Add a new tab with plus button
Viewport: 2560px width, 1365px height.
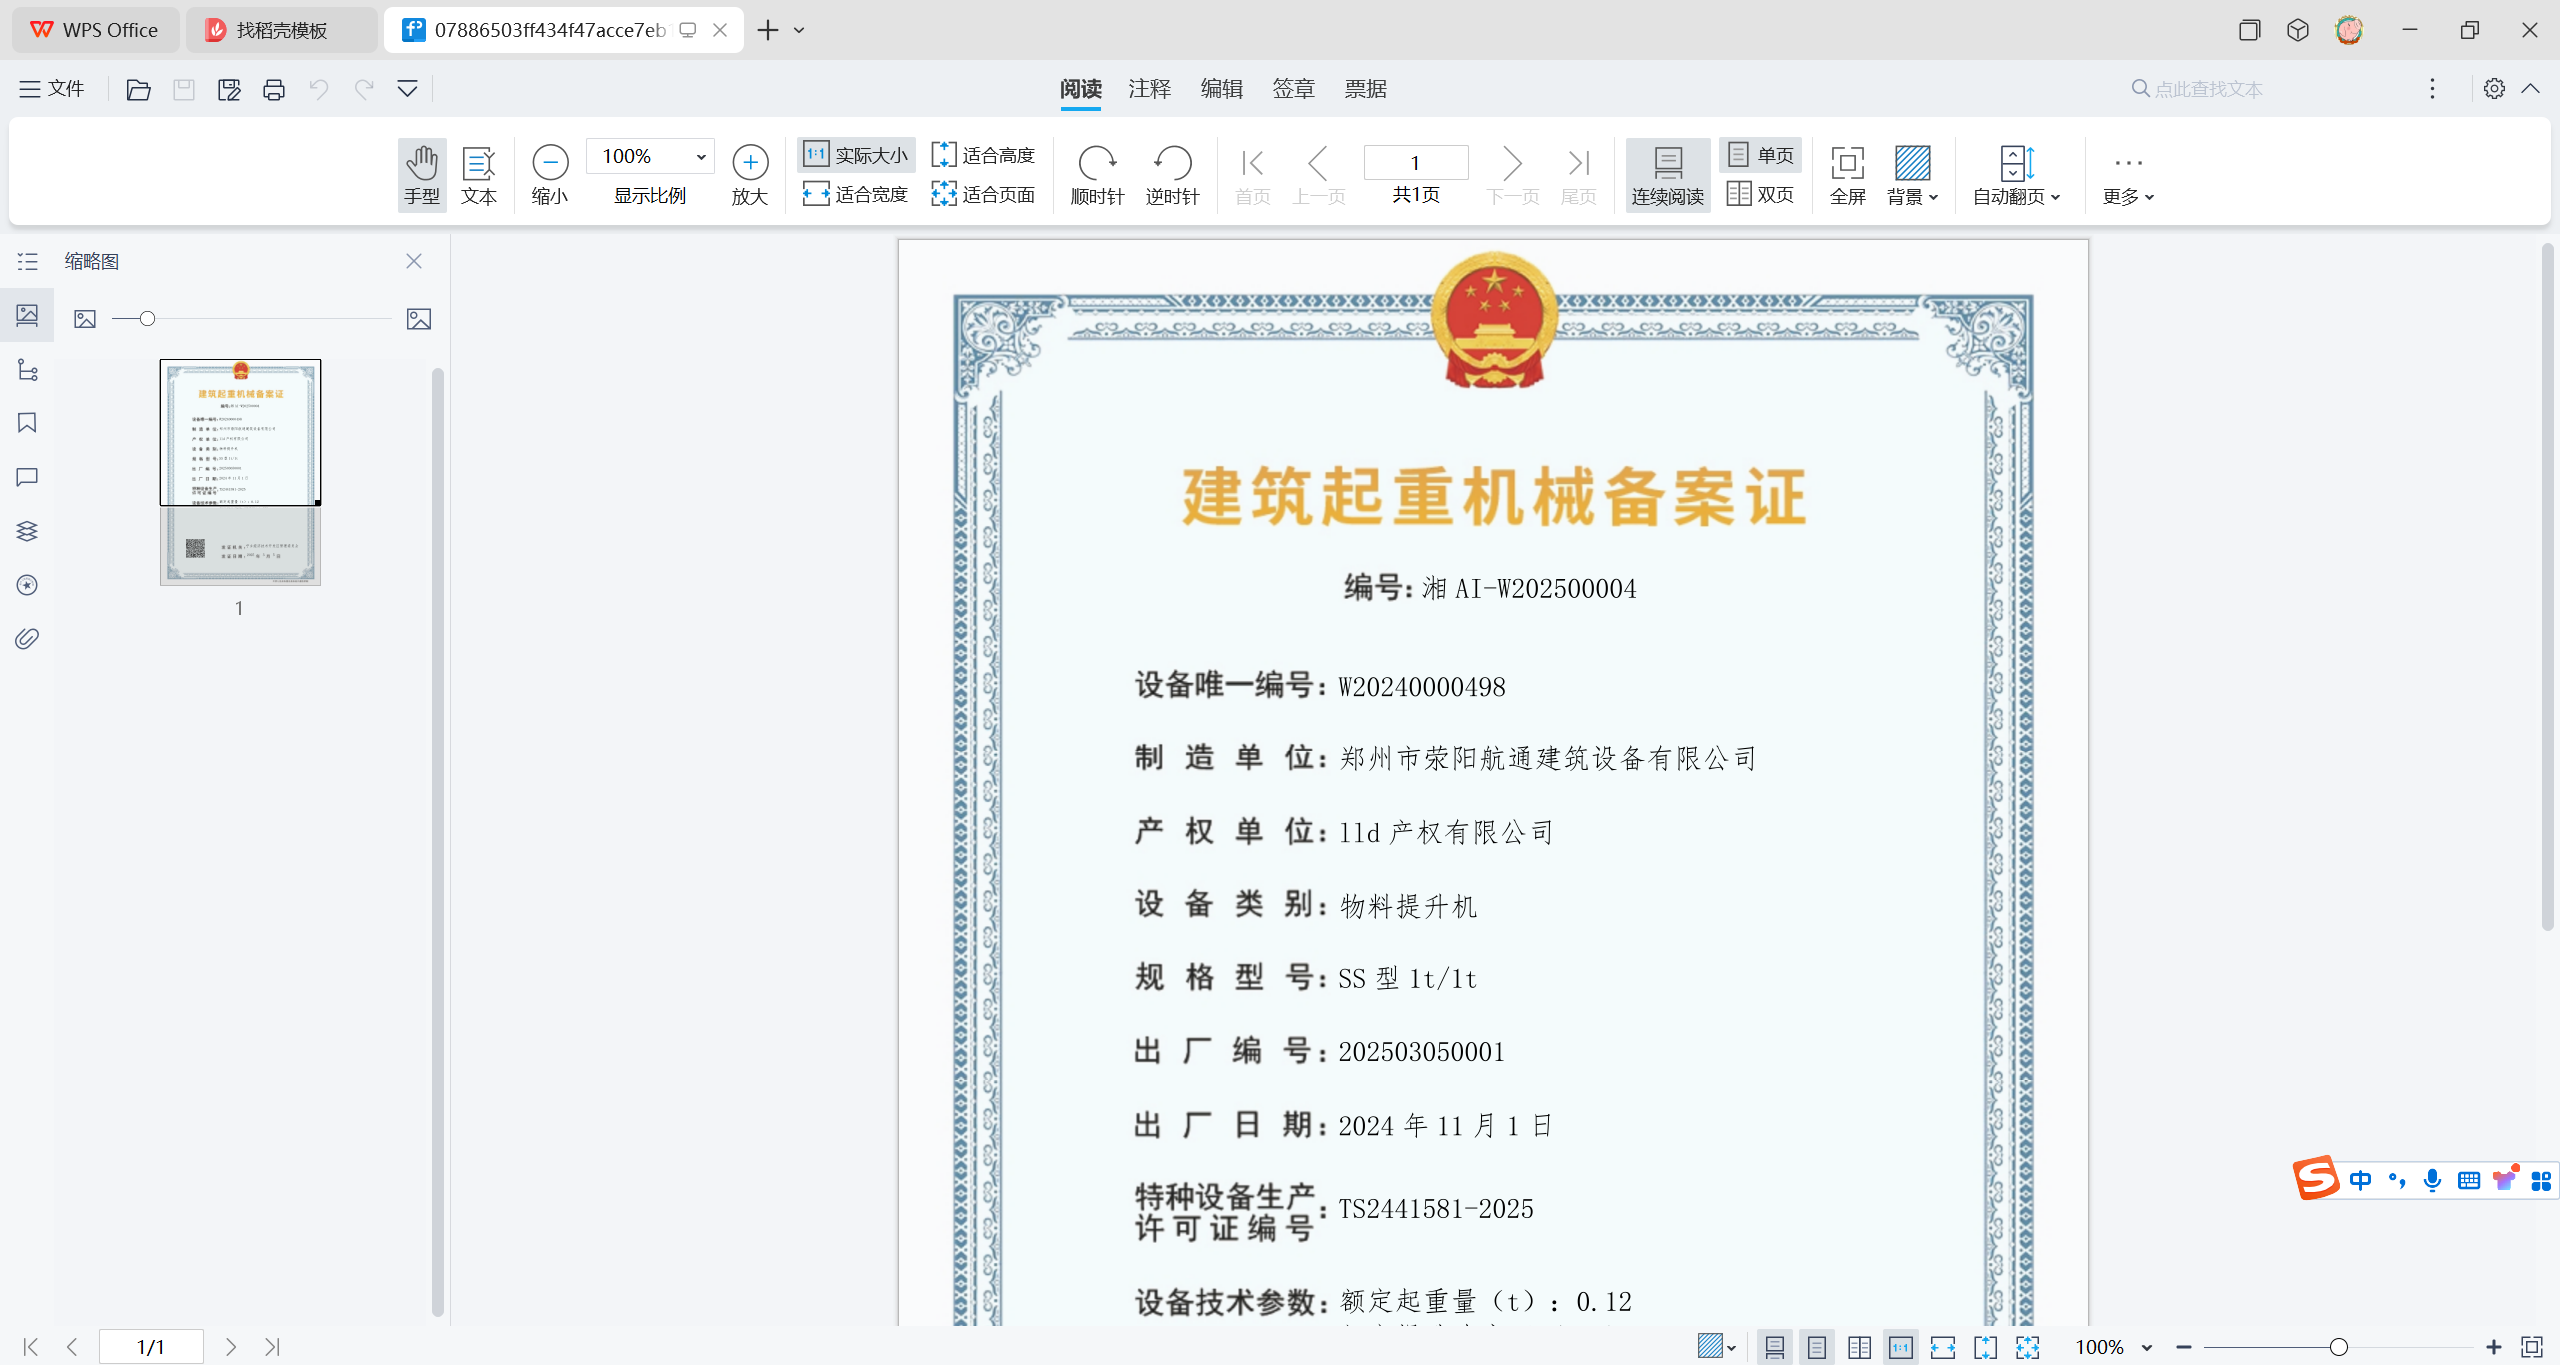(x=768, y=30)
